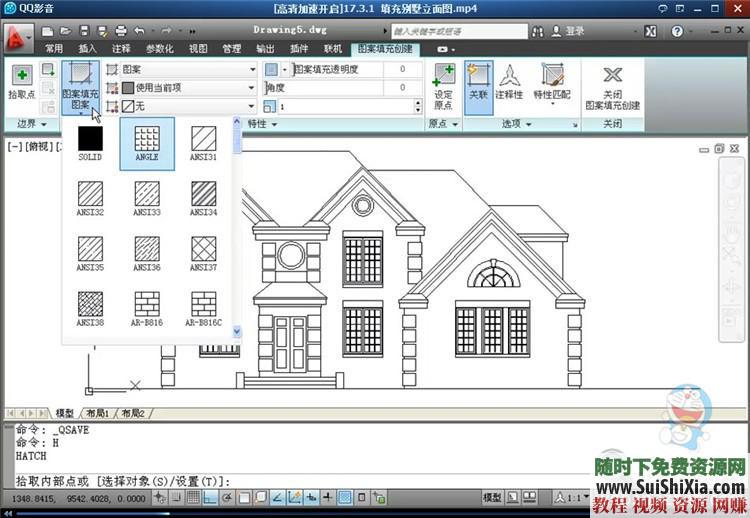Open the AutoCAD application menu button
This screenshot has width=750, height=518.
click(18, 38)
